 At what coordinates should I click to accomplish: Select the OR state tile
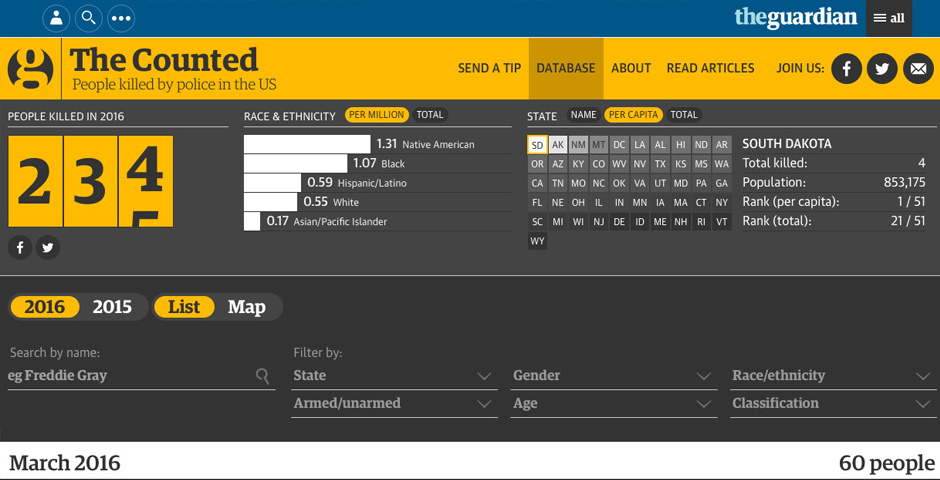[x=537, y=164]
